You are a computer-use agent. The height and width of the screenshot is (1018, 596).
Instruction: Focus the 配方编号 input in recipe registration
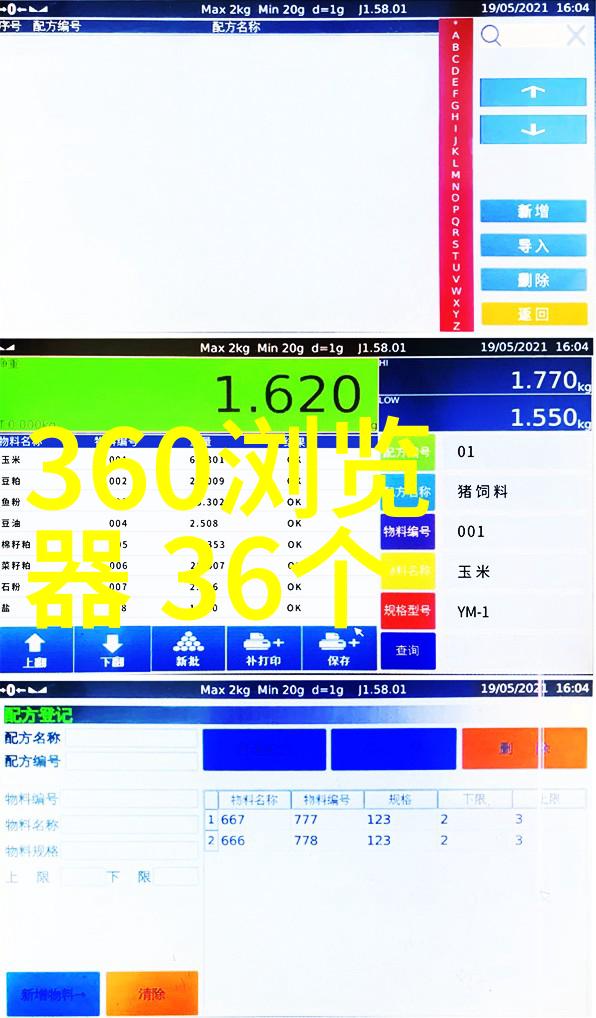(131, 761)
